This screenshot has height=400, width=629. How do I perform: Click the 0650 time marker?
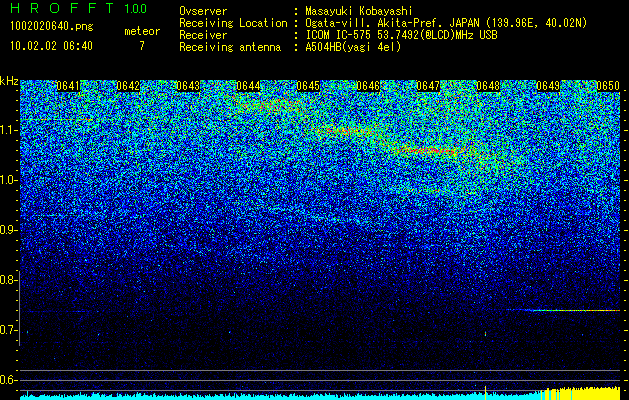[x=608, y=86]
